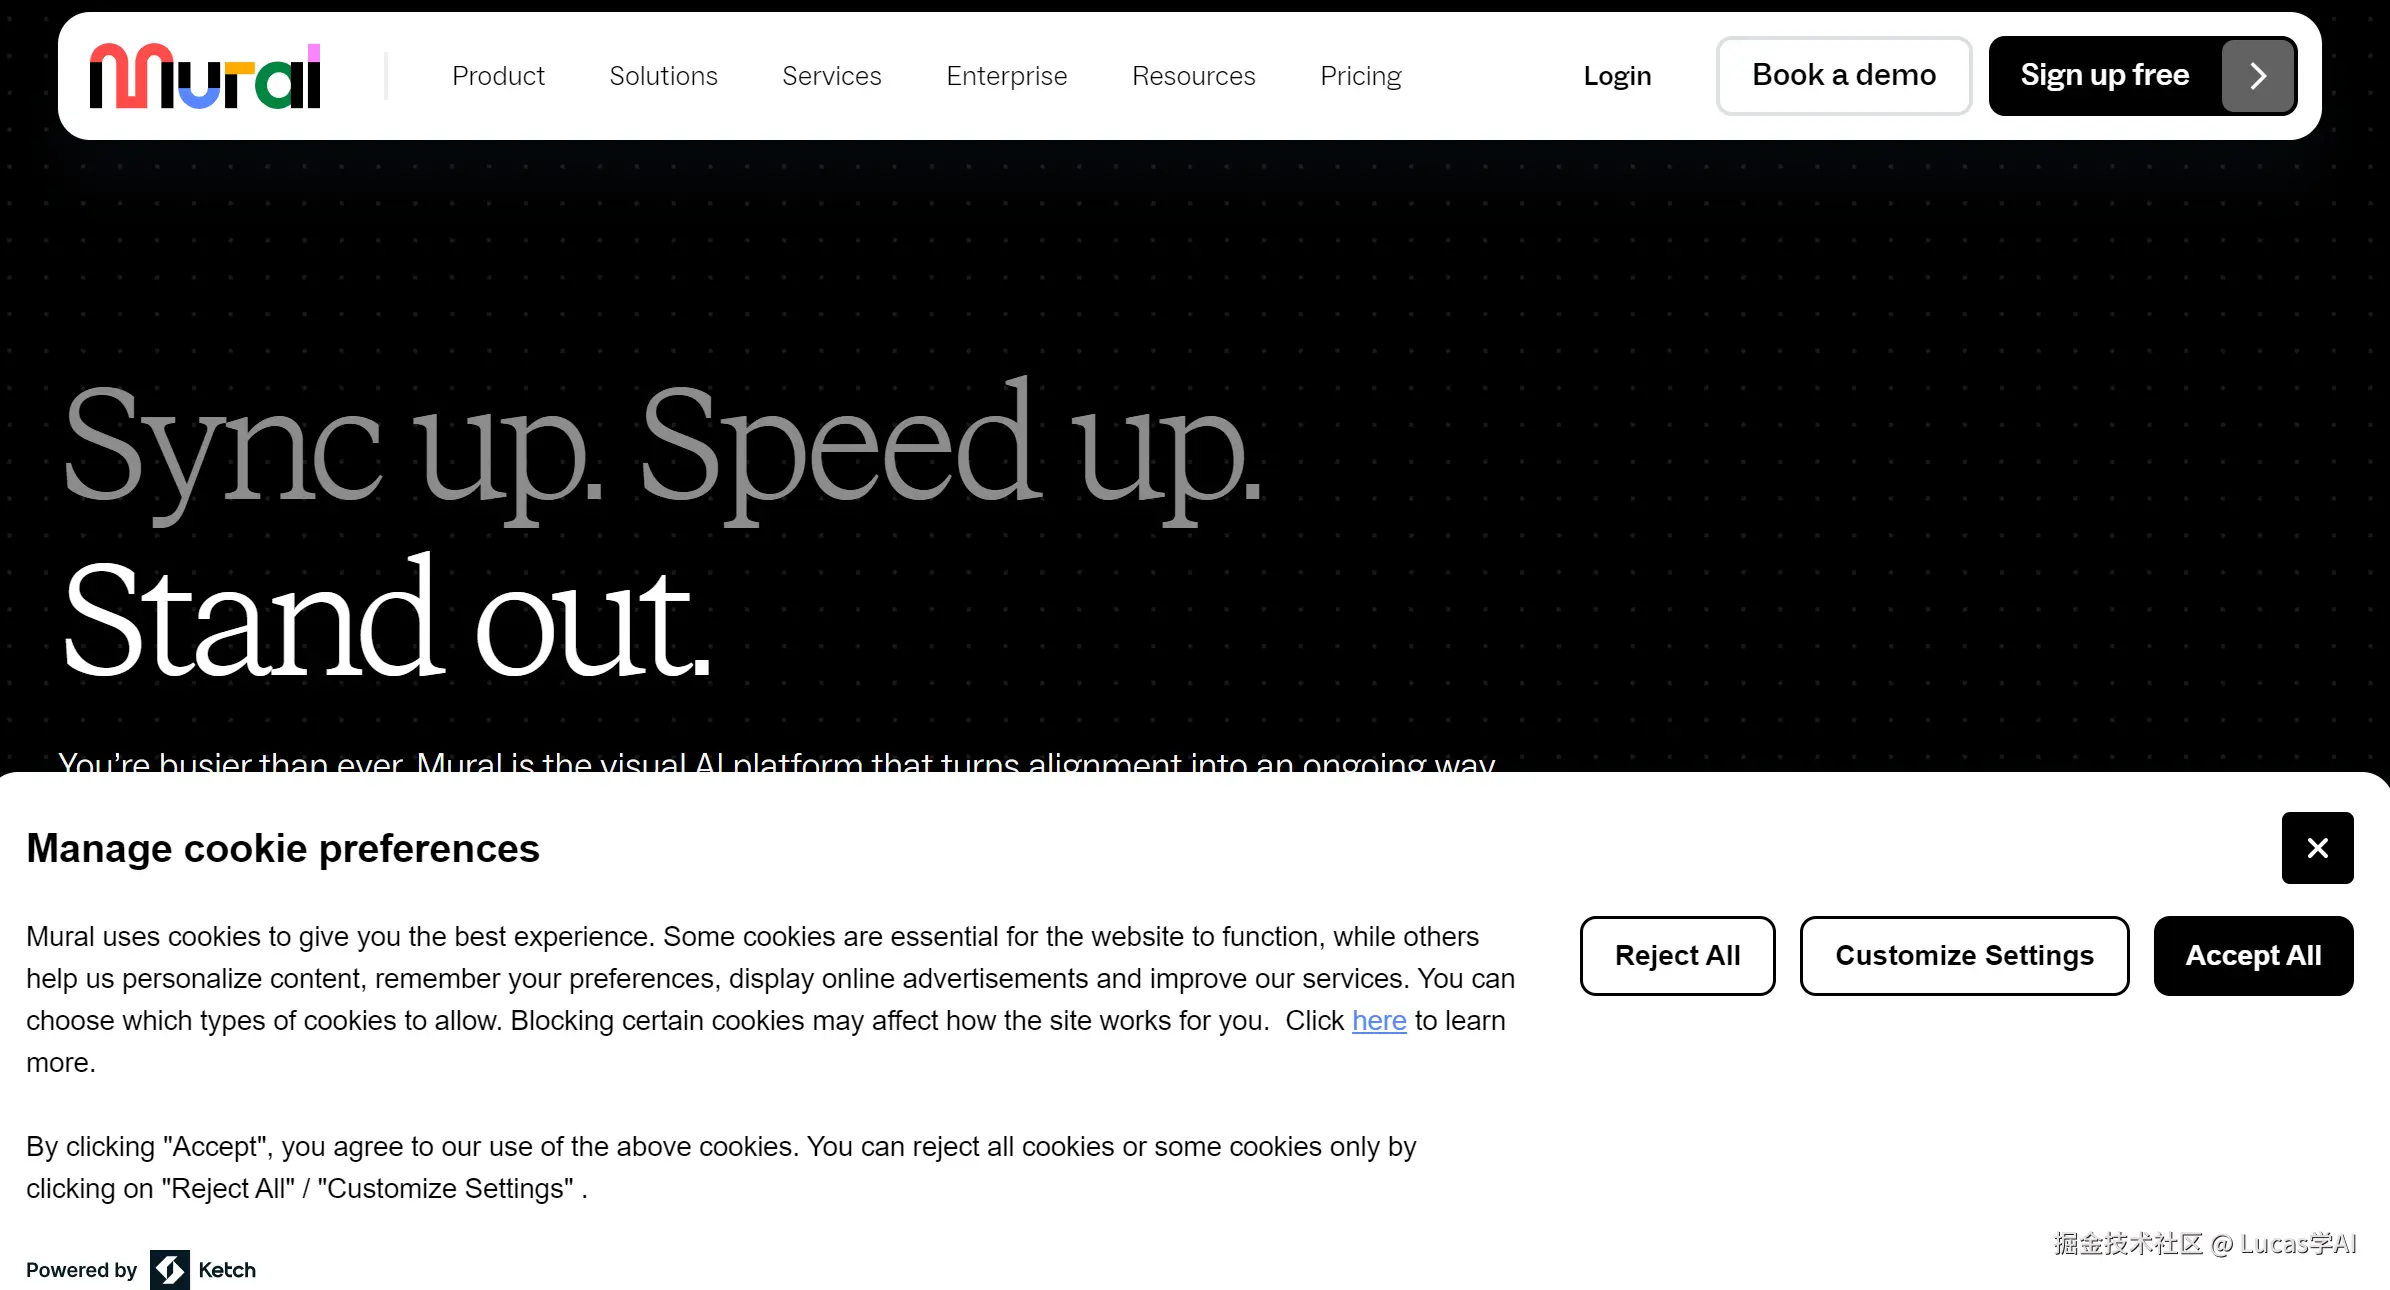Follow the "here" link to learn more
2390x1290 pixels.
tap(1378, 1021)
